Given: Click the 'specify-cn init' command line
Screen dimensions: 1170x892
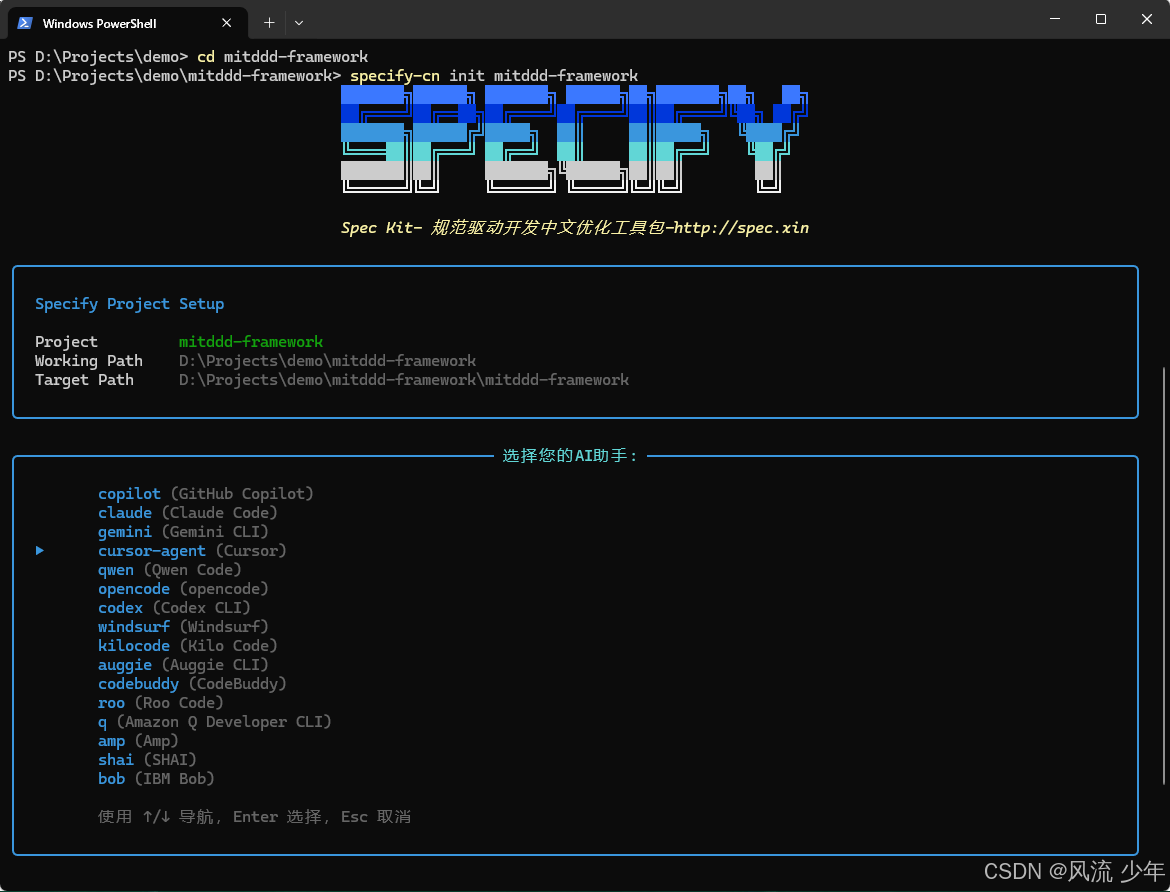Looking at the screenshot, I should [322, 75].
